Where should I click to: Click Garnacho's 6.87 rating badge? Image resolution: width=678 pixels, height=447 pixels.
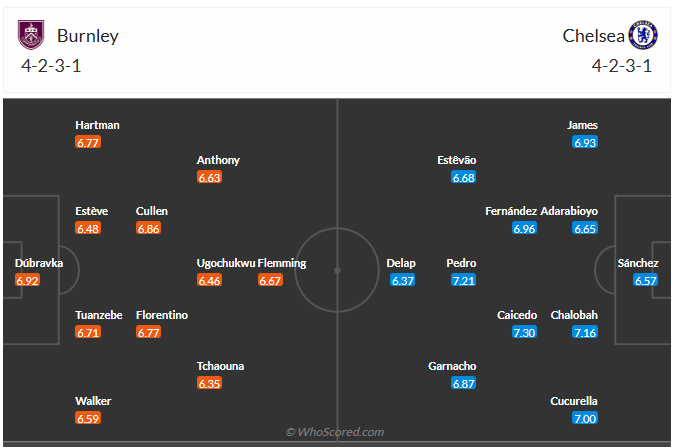(463, 384)
